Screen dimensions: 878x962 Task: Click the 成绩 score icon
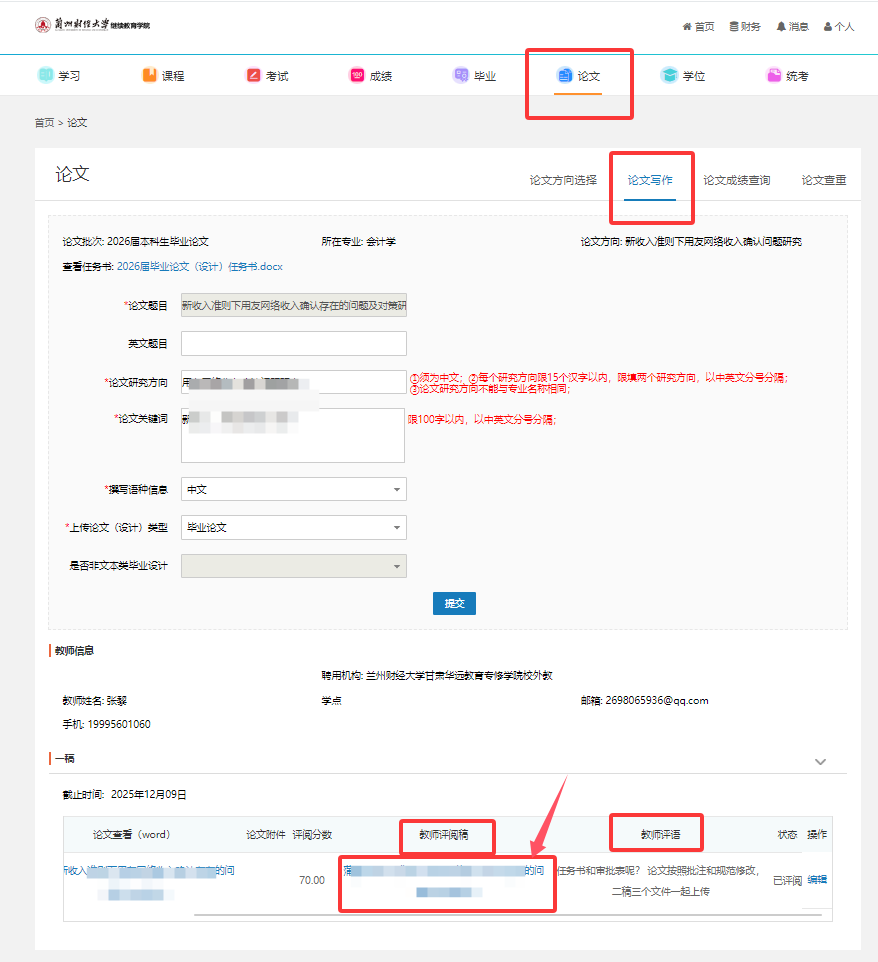[357, 75]
